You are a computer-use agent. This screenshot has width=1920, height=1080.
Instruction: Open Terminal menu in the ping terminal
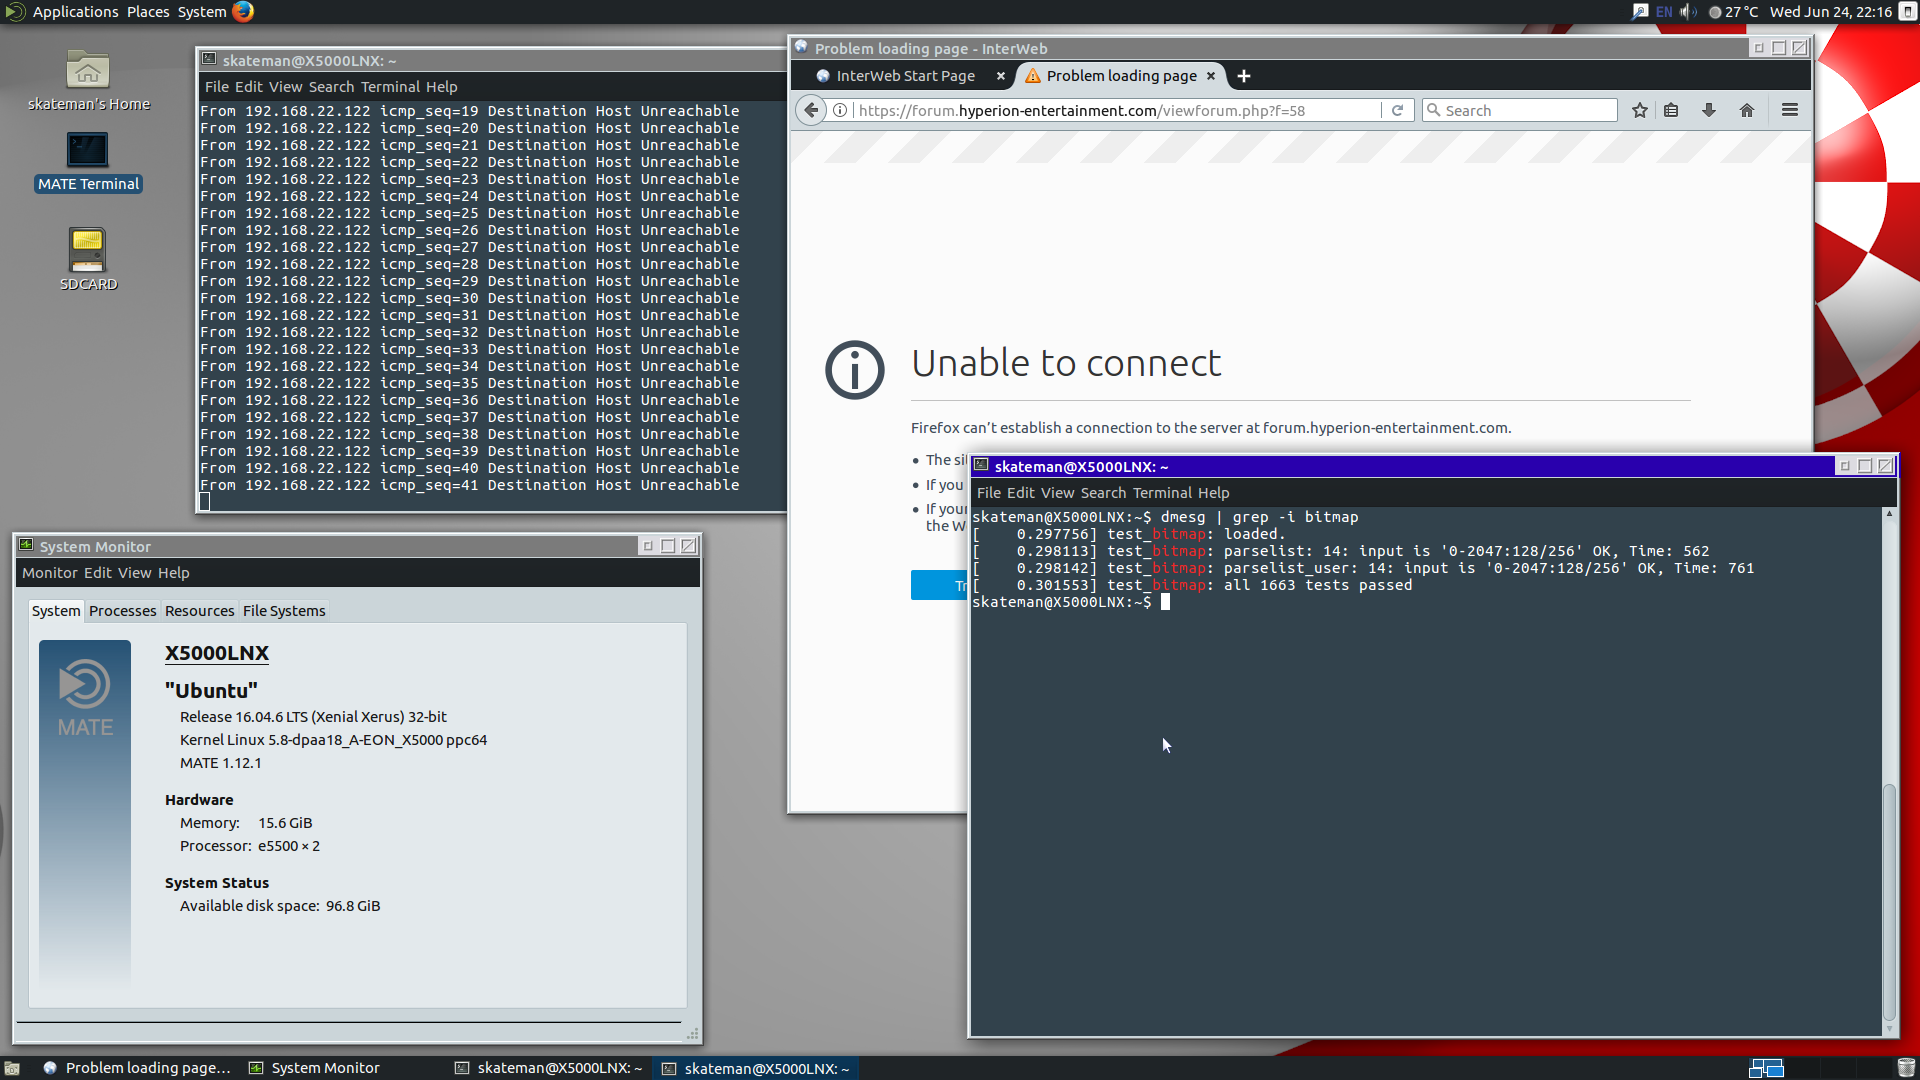(x=390, y=87)
